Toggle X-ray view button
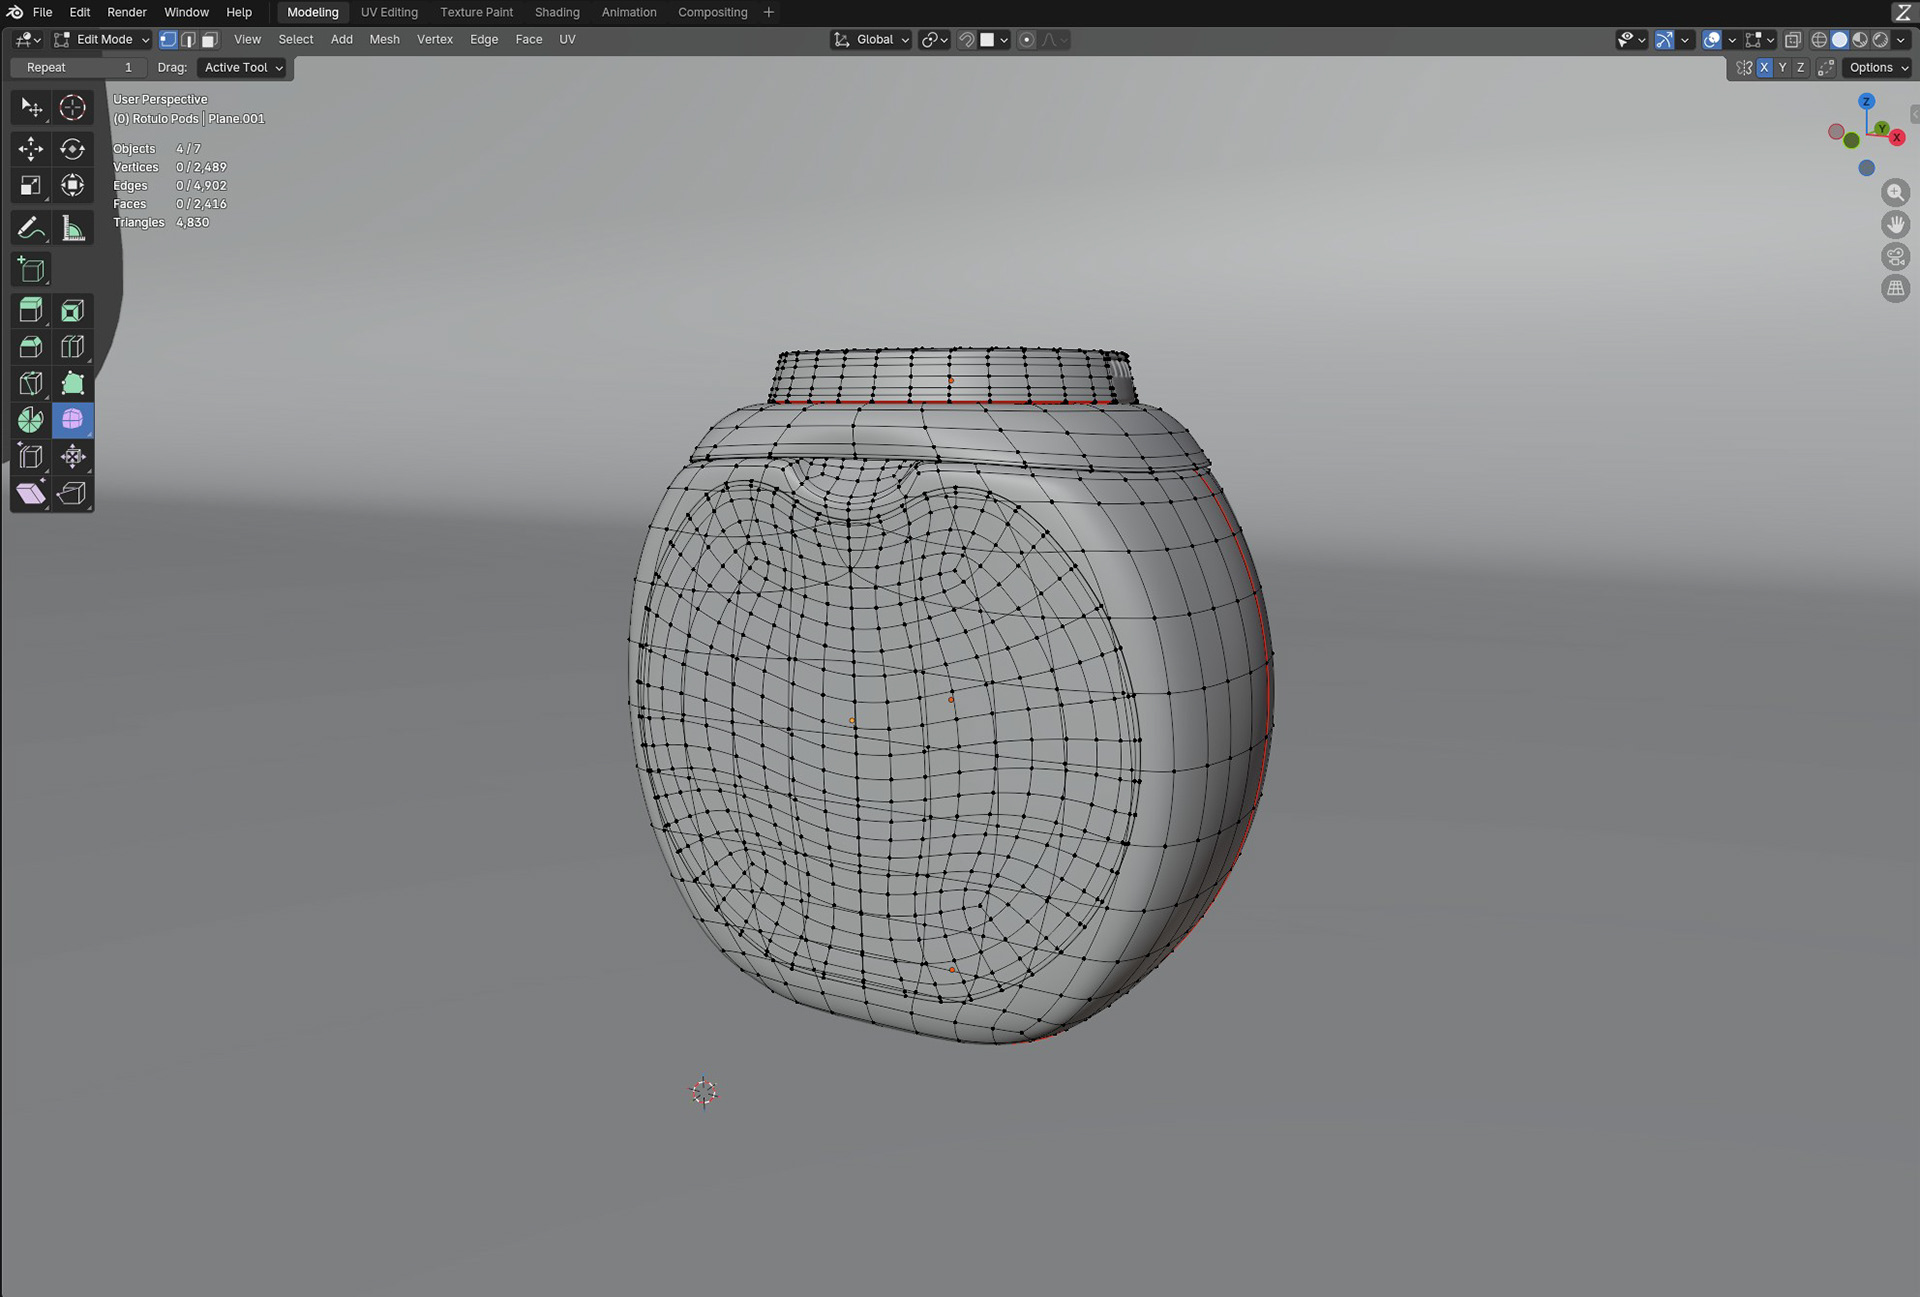The image size is (1920, 1297). click(x=1793, y=40)
